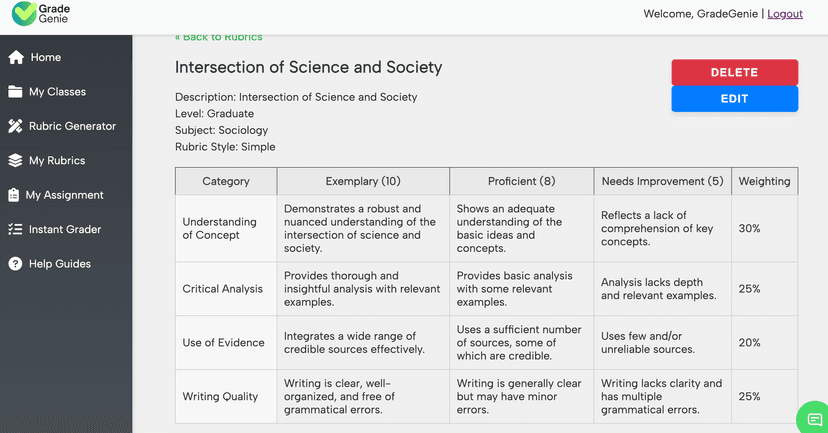Select Instant Grader from the sidebar
Screen dimensions: 828x433
coord(65,229)
